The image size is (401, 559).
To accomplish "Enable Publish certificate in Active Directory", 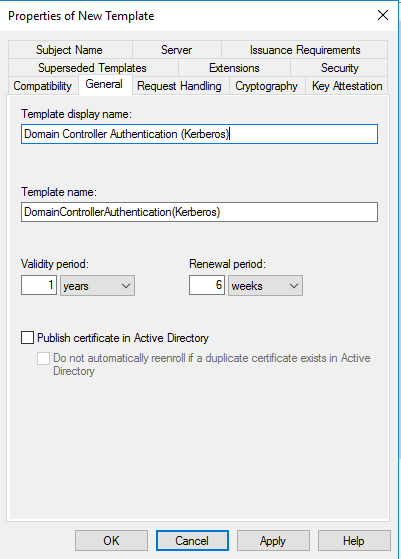I will [27, 338].
